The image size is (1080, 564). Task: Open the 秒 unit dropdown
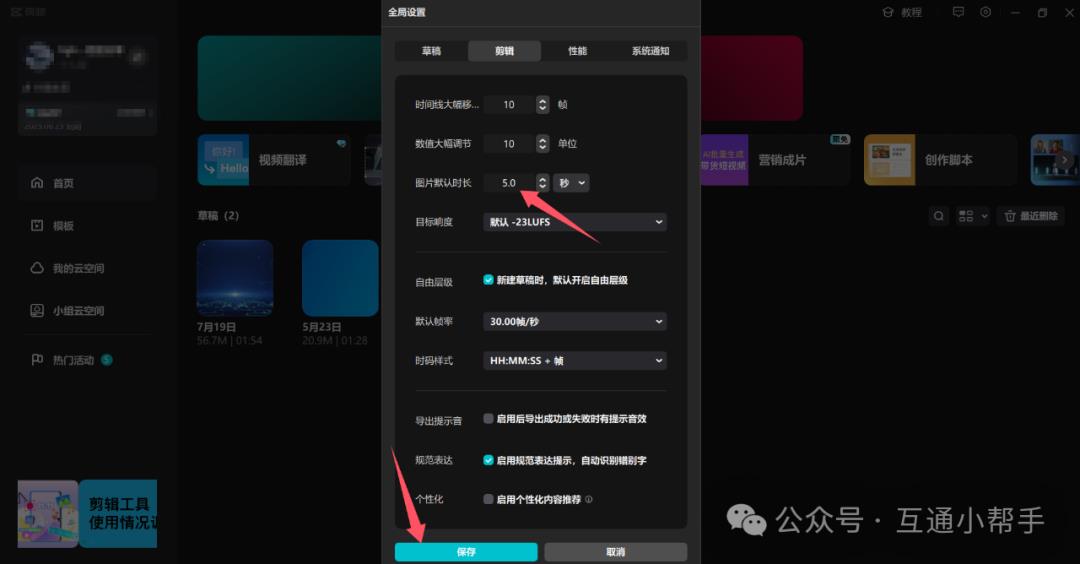pos(571,183)
